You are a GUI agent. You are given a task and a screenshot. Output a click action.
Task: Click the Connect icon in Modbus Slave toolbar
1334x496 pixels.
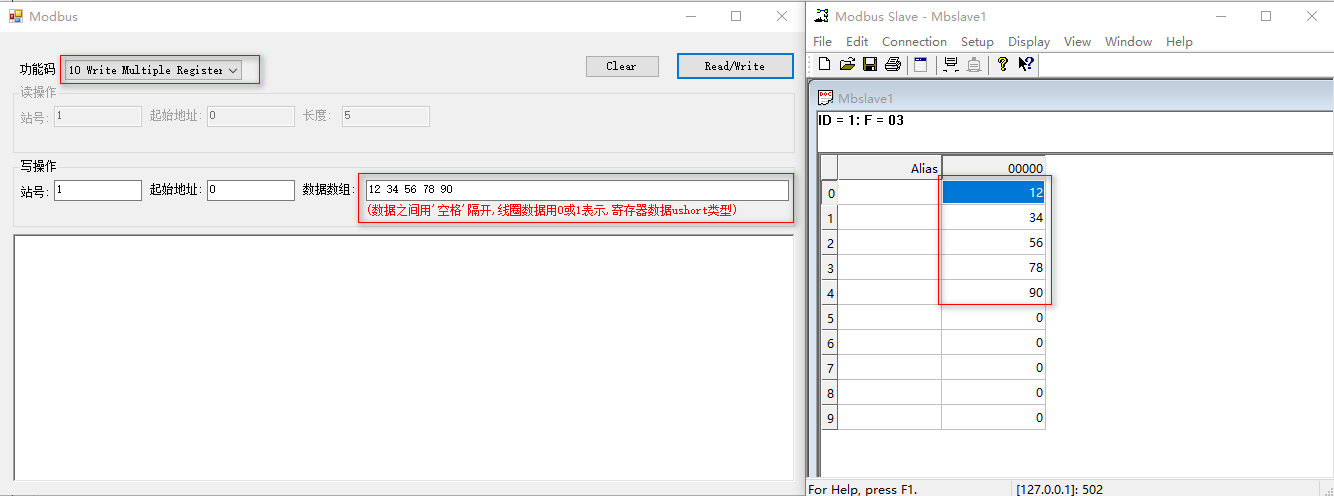(x=951, y=64)
